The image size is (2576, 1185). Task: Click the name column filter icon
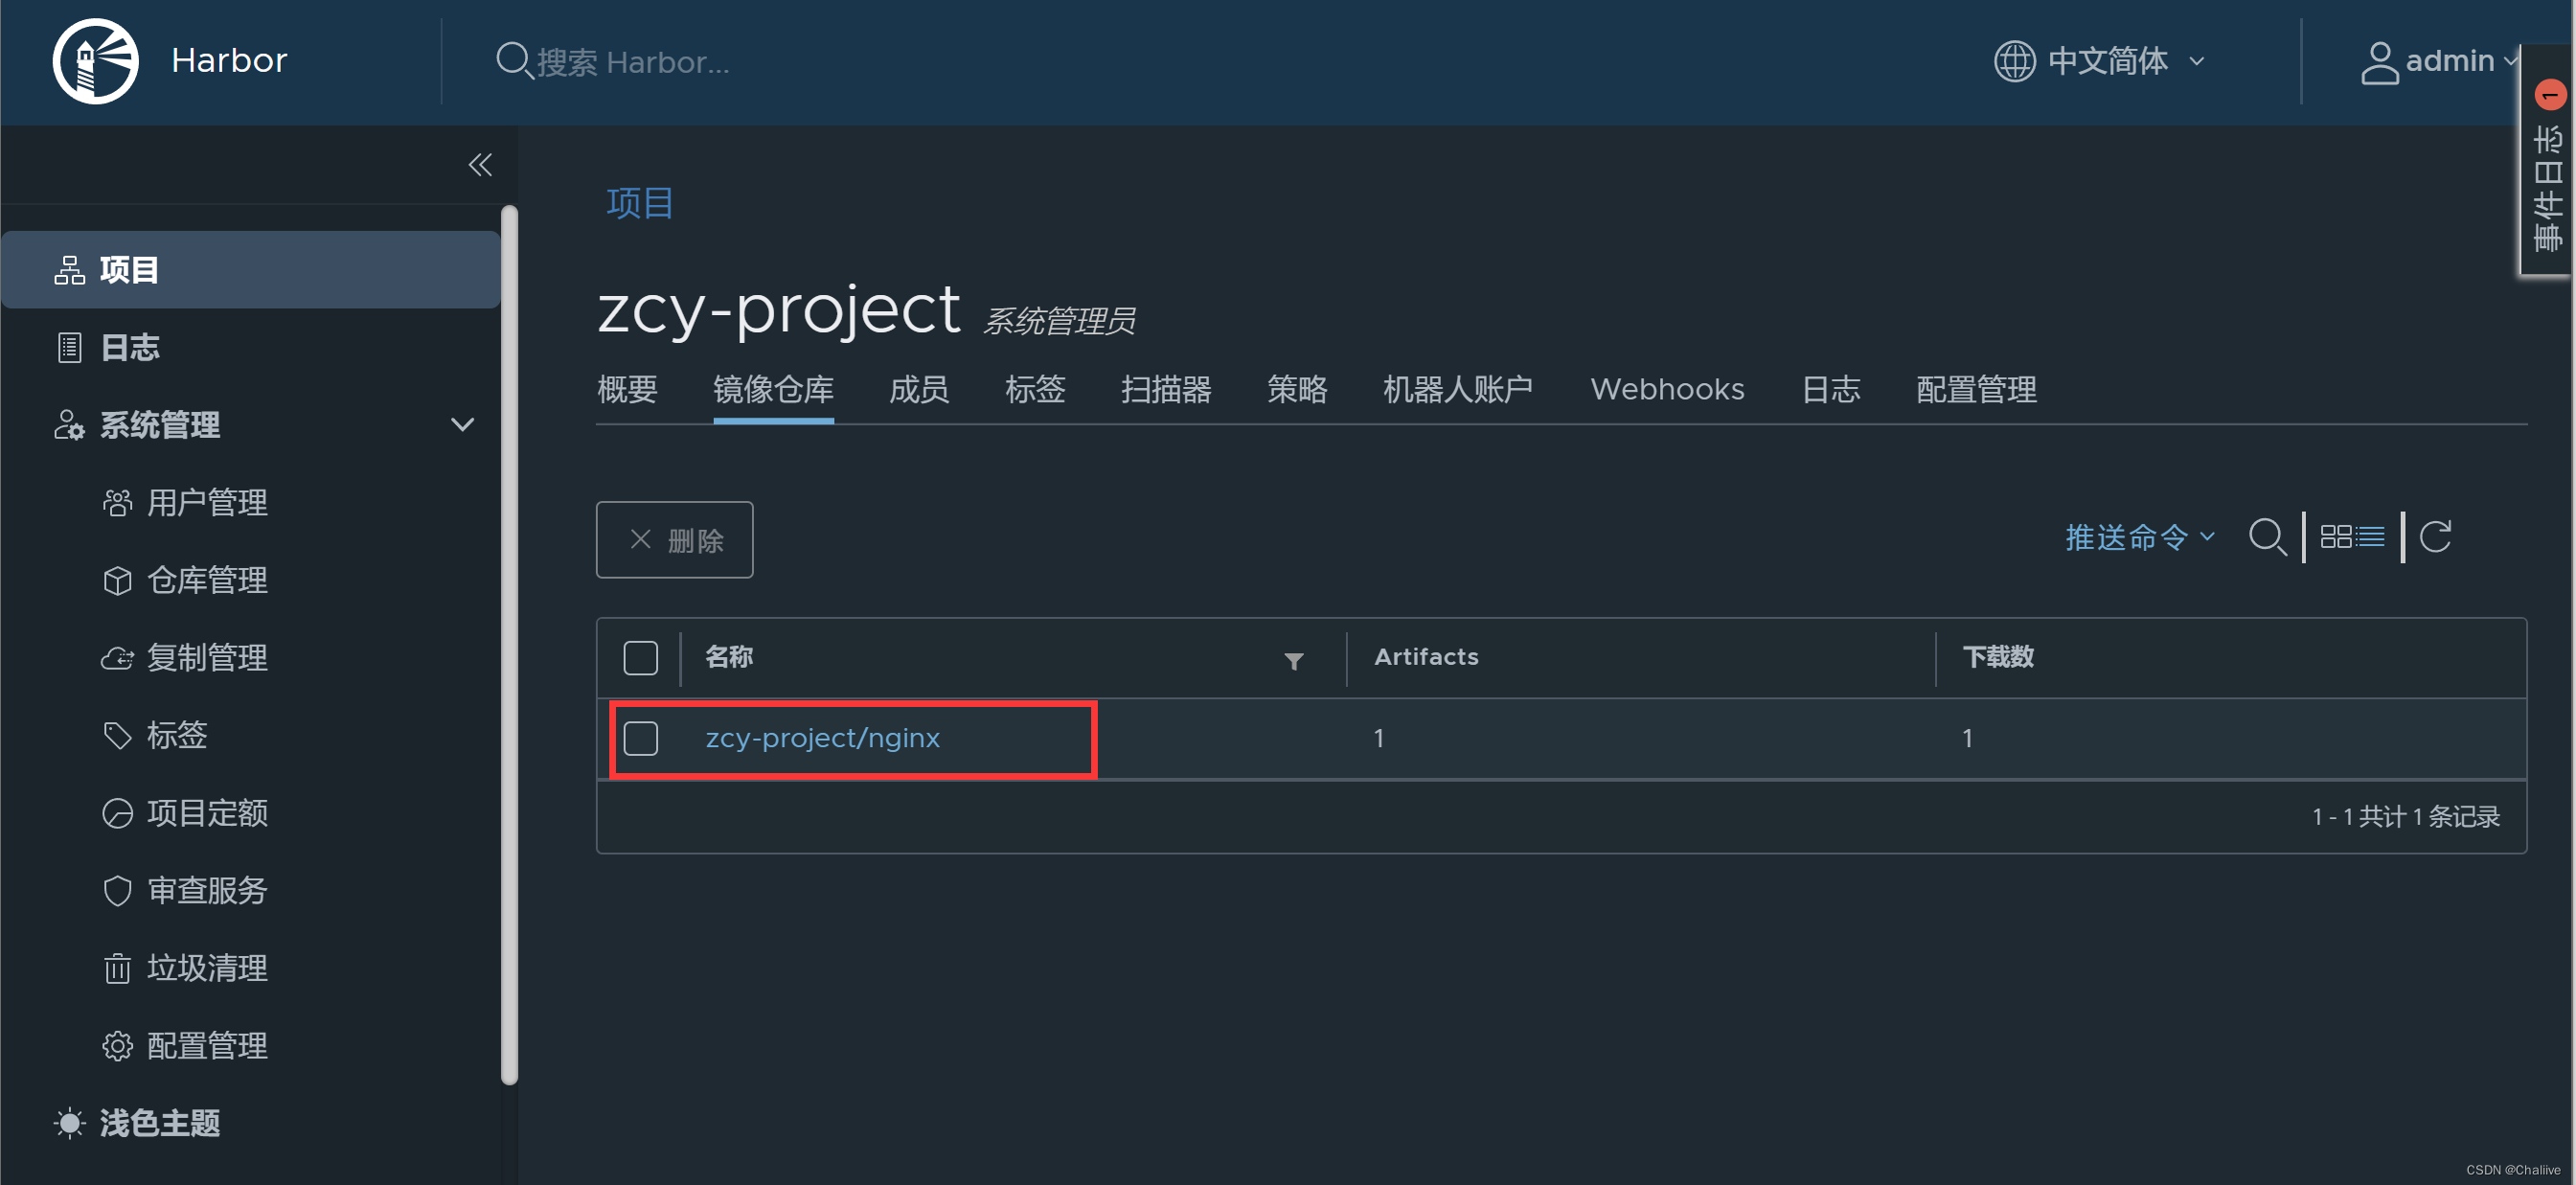tap(1293, 660)
